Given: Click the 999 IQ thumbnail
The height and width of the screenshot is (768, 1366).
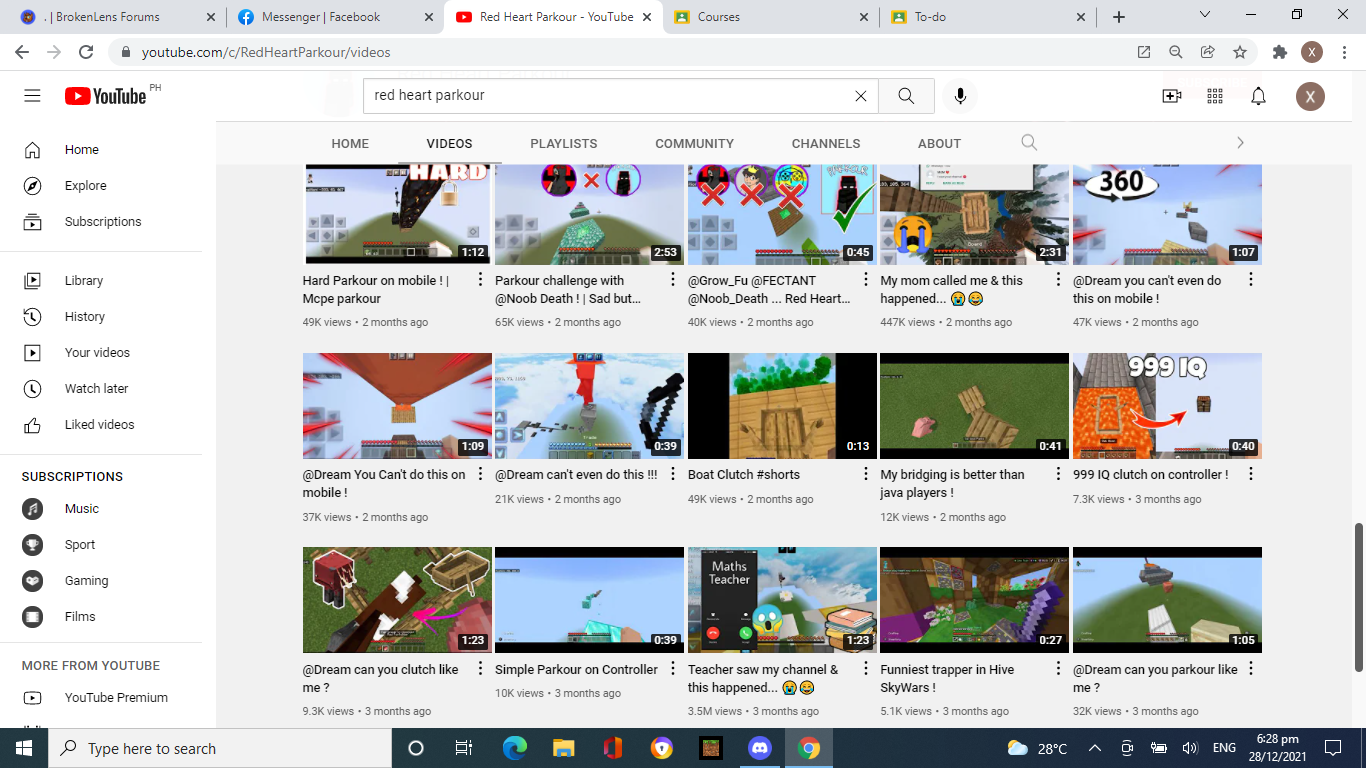Looking at the screenshot, I should 1167,406.
